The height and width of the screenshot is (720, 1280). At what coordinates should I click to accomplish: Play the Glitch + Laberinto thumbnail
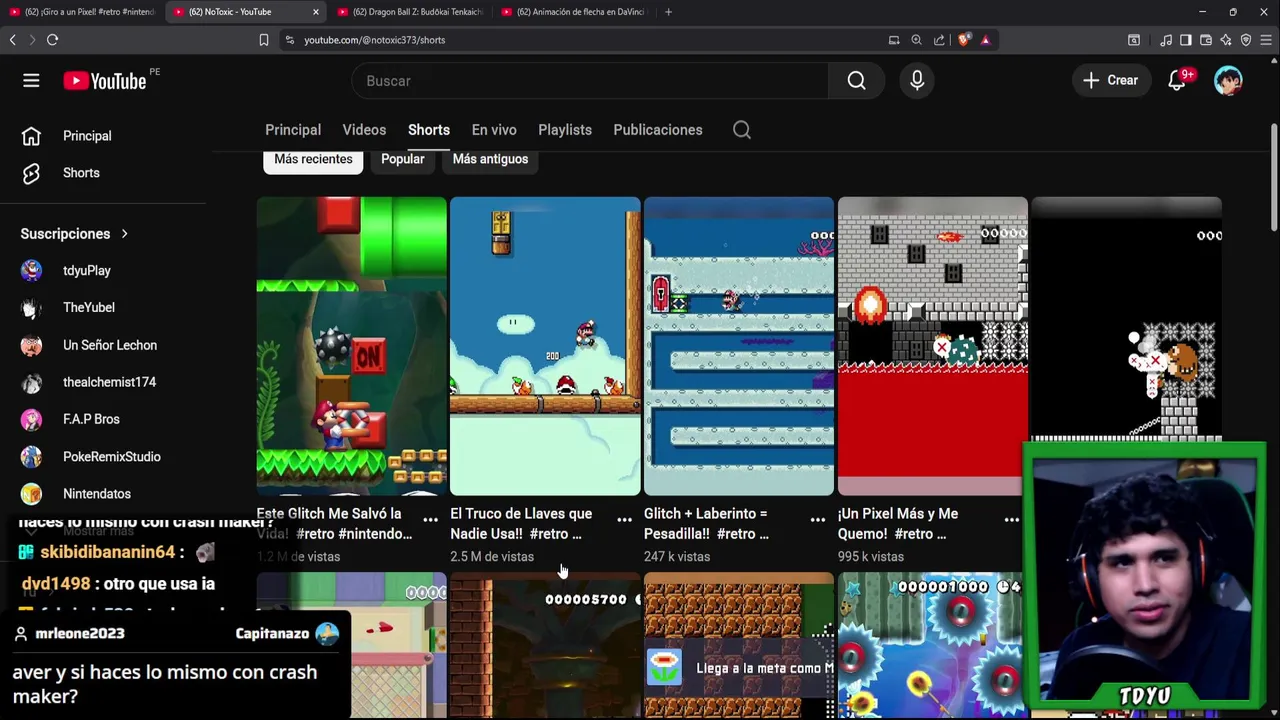click(x=739, y=346)
